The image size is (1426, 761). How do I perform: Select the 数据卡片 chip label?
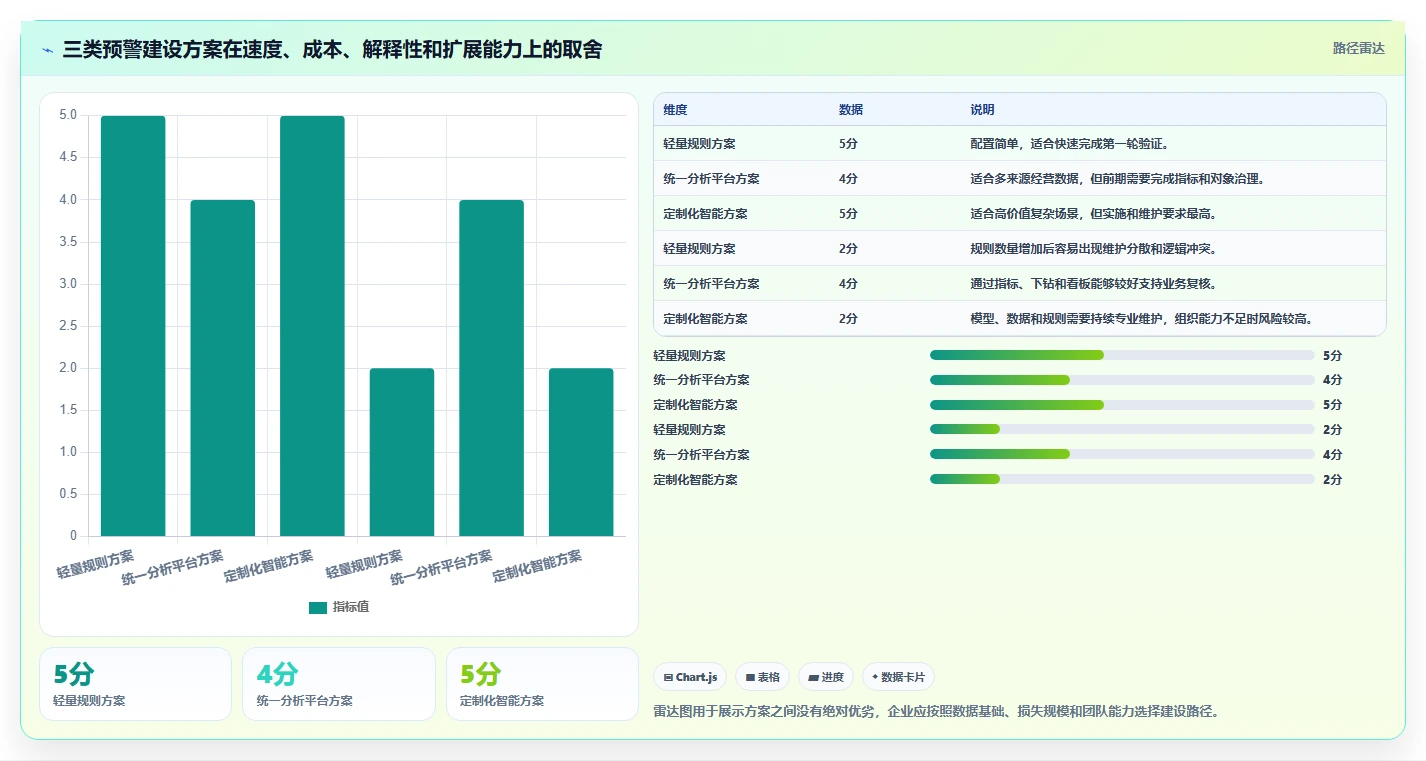click(903, 677)
